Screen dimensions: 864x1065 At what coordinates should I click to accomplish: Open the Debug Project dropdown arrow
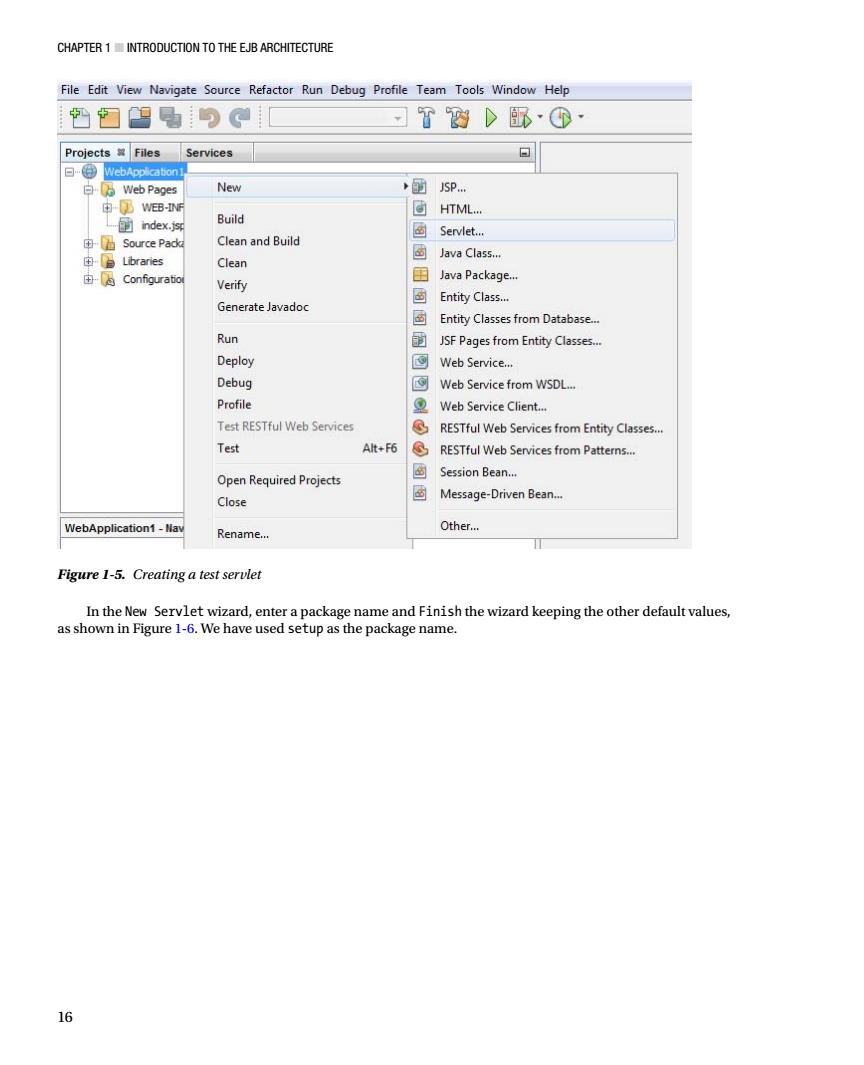(x=540, y=117)
